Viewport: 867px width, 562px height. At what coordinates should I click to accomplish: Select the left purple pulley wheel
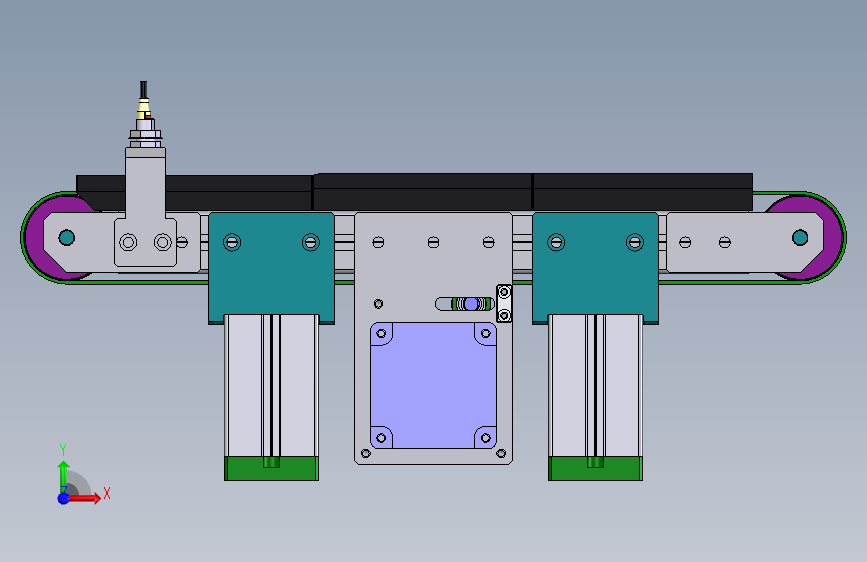(x=34, y=237)
